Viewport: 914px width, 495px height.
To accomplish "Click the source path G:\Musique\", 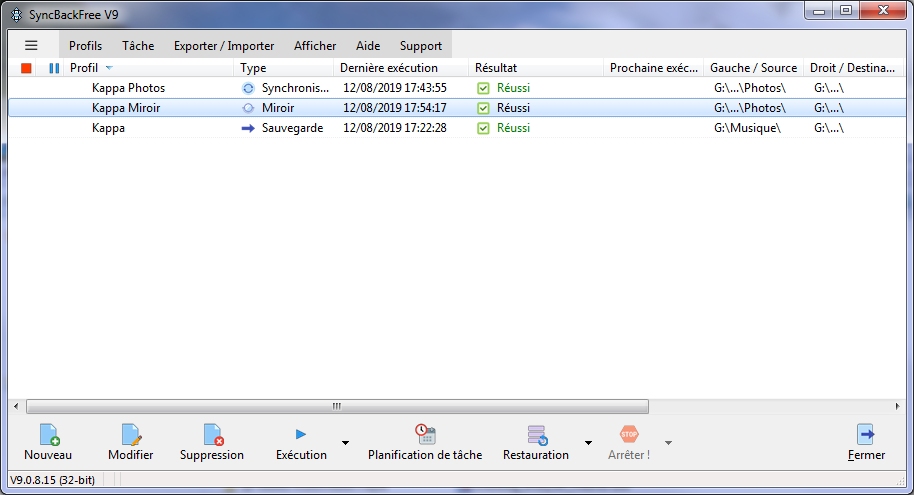I will [x=747, y=128].
